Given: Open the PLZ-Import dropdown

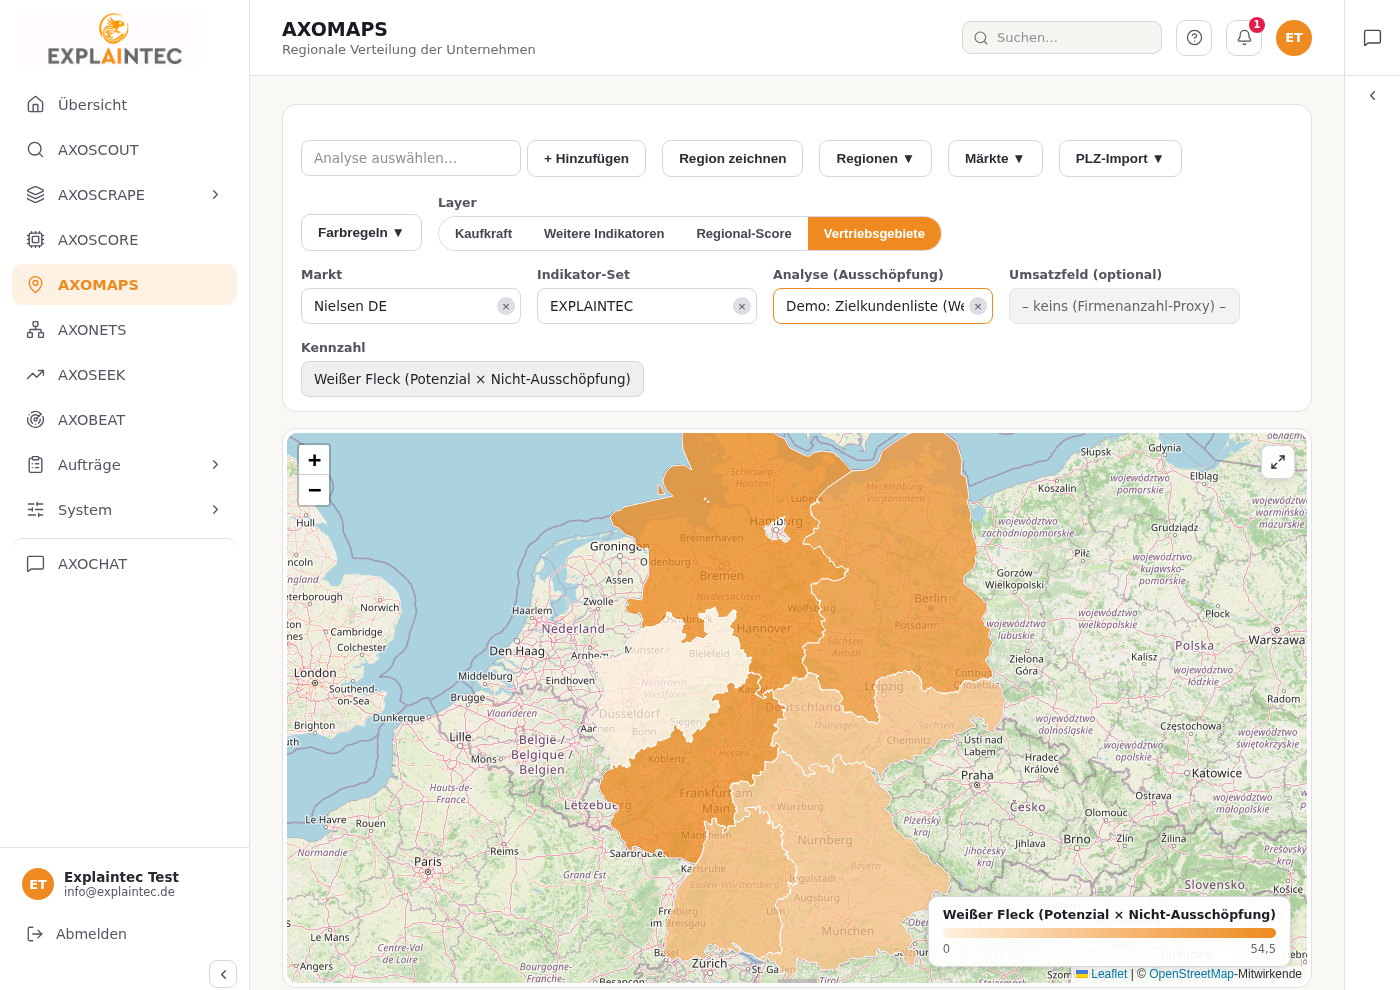Looking at the screenshot, I should (x=1120, y=159).
